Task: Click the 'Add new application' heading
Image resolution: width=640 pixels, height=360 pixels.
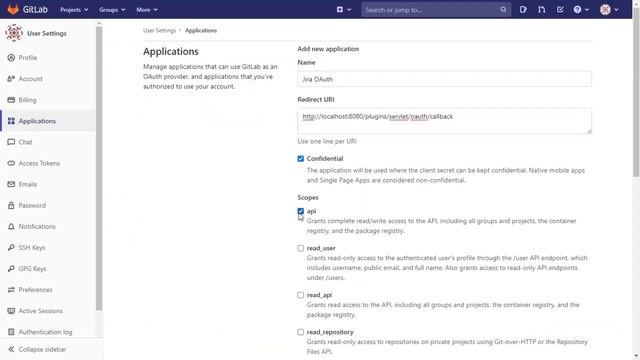Action: 328,49
